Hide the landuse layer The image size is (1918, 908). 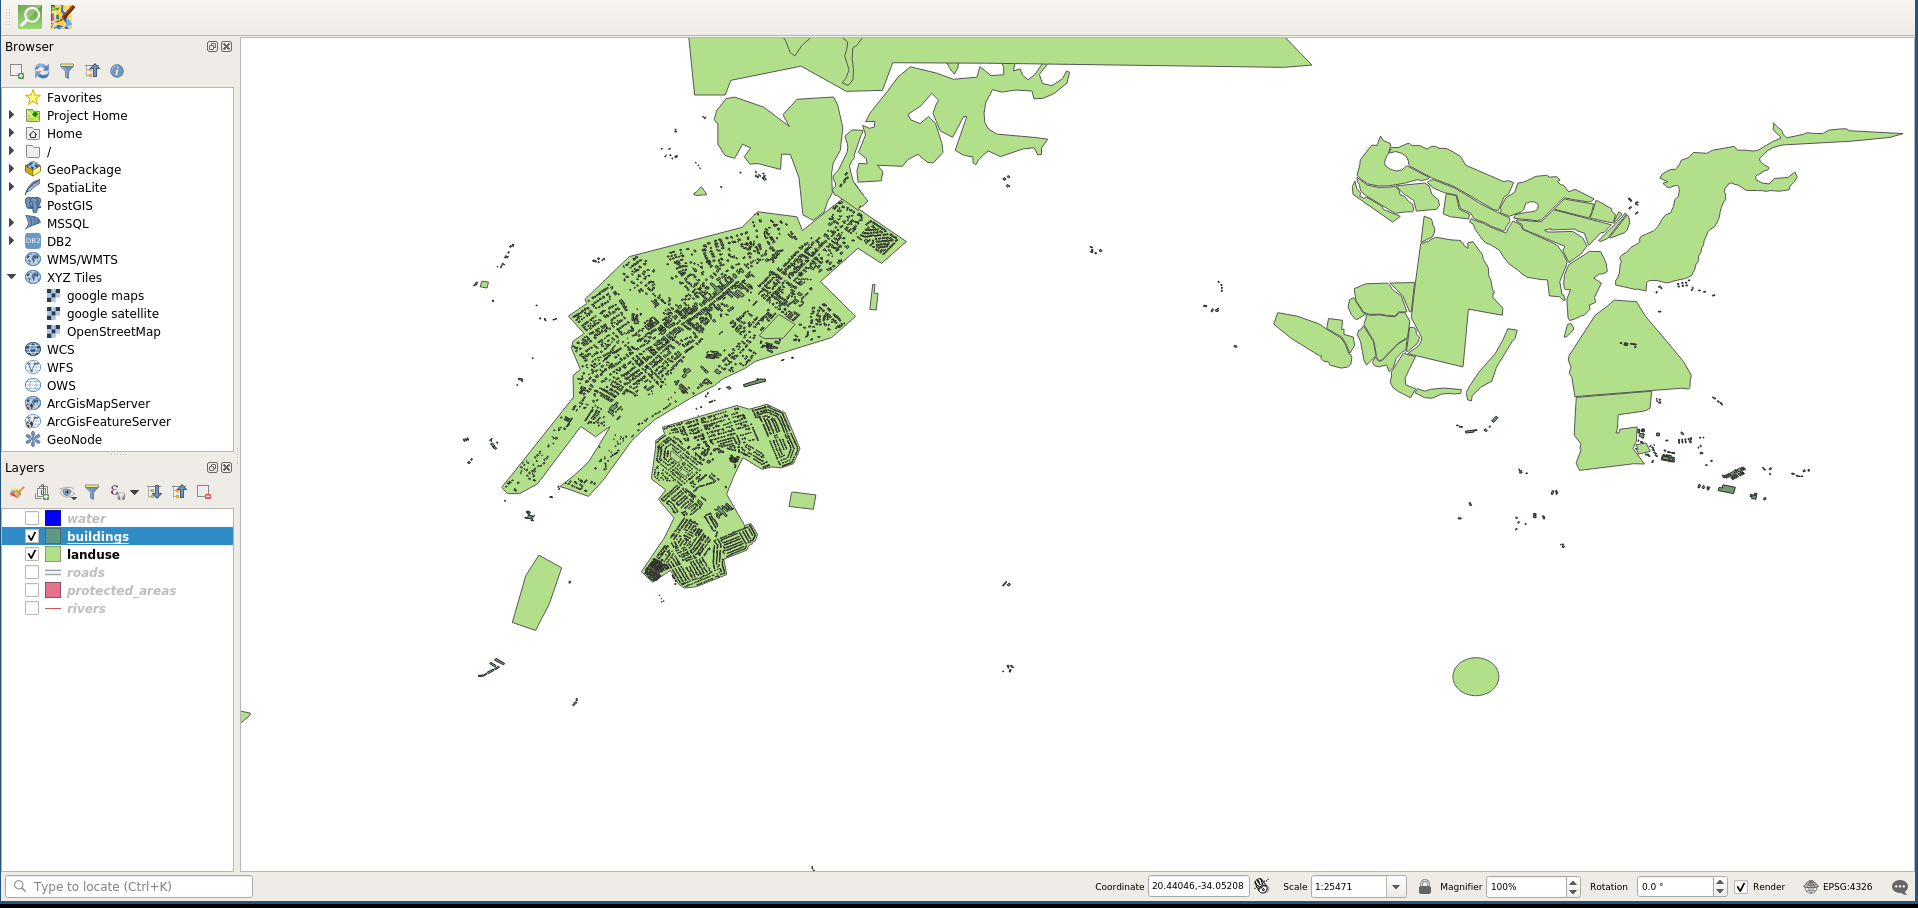[32, 554]
